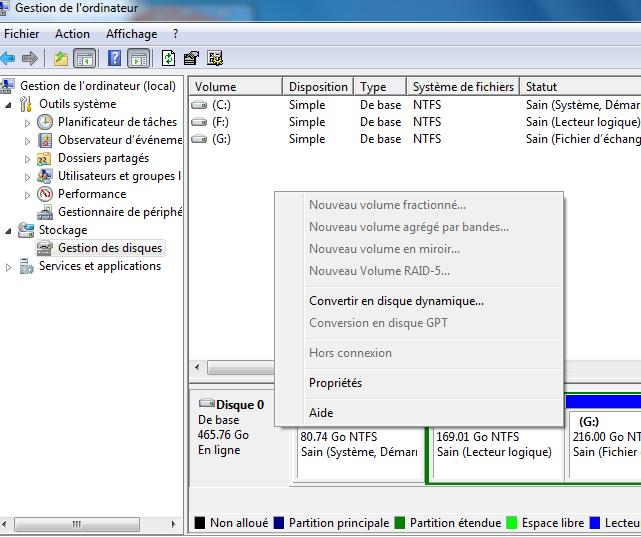Open the Fichier menu
This screenshot has height=537, width=641.
tap(22, 34)
